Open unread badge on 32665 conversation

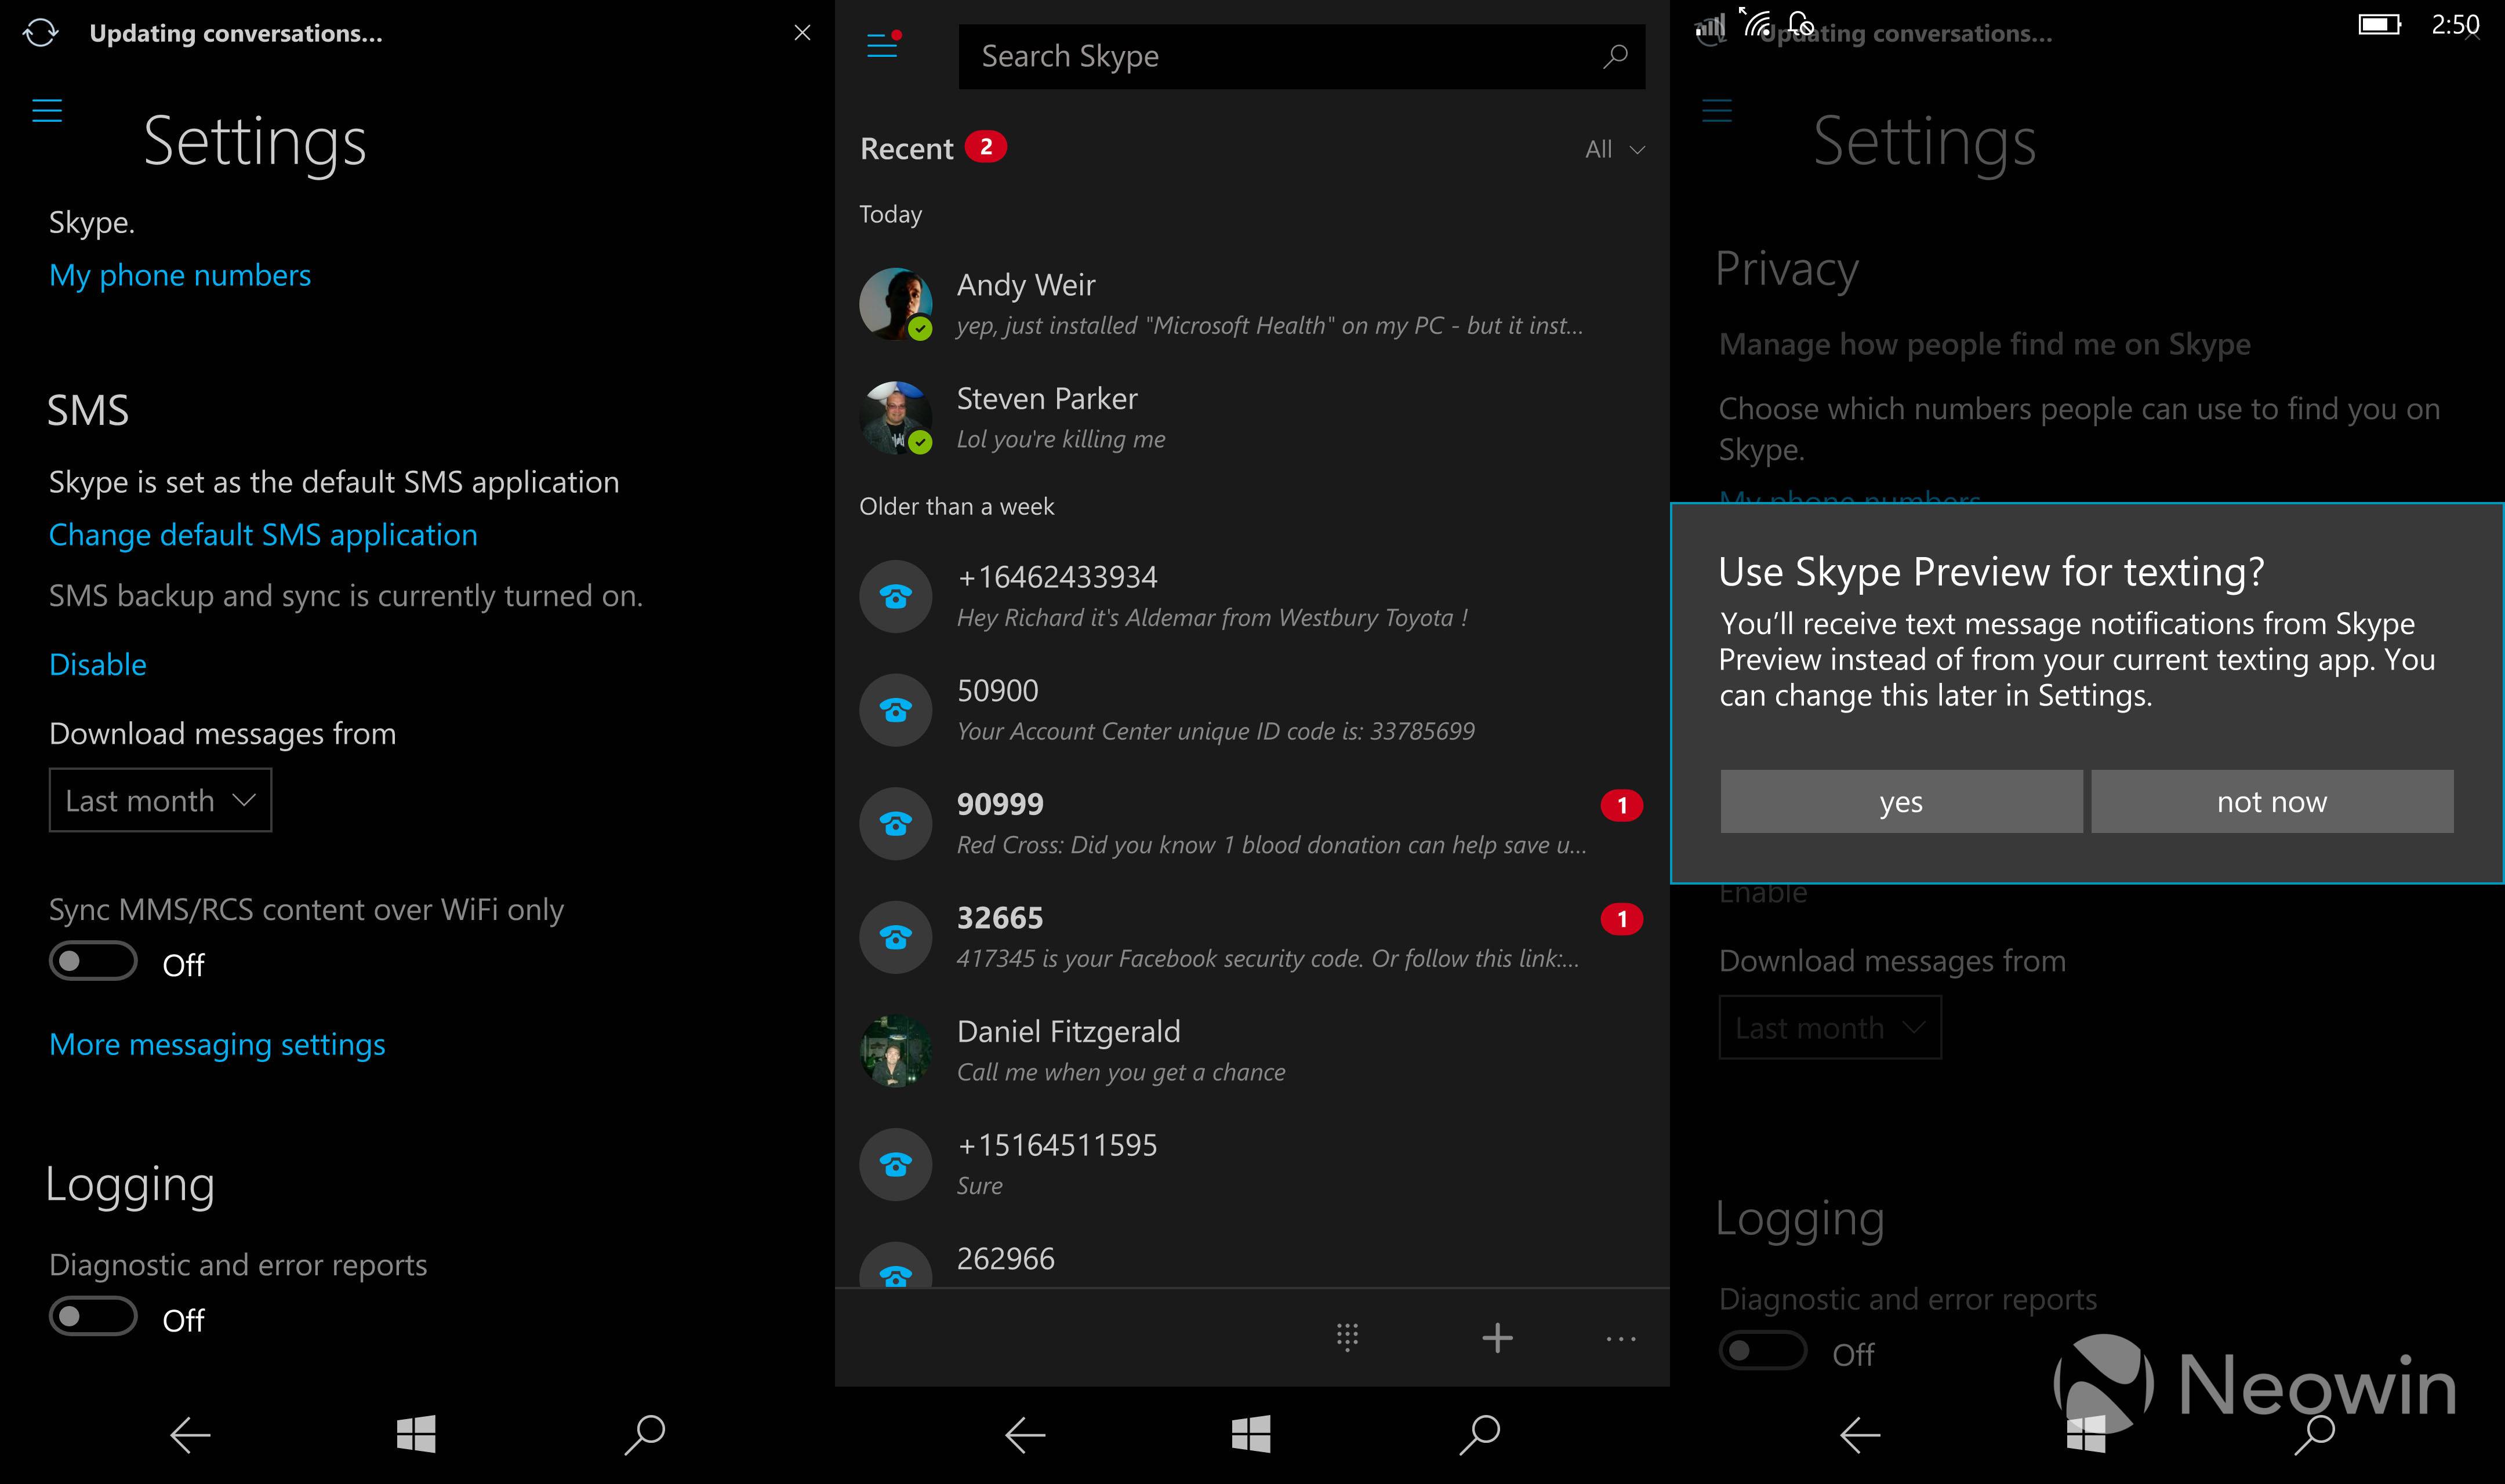pyautogui.click(x=1621, y=919)
